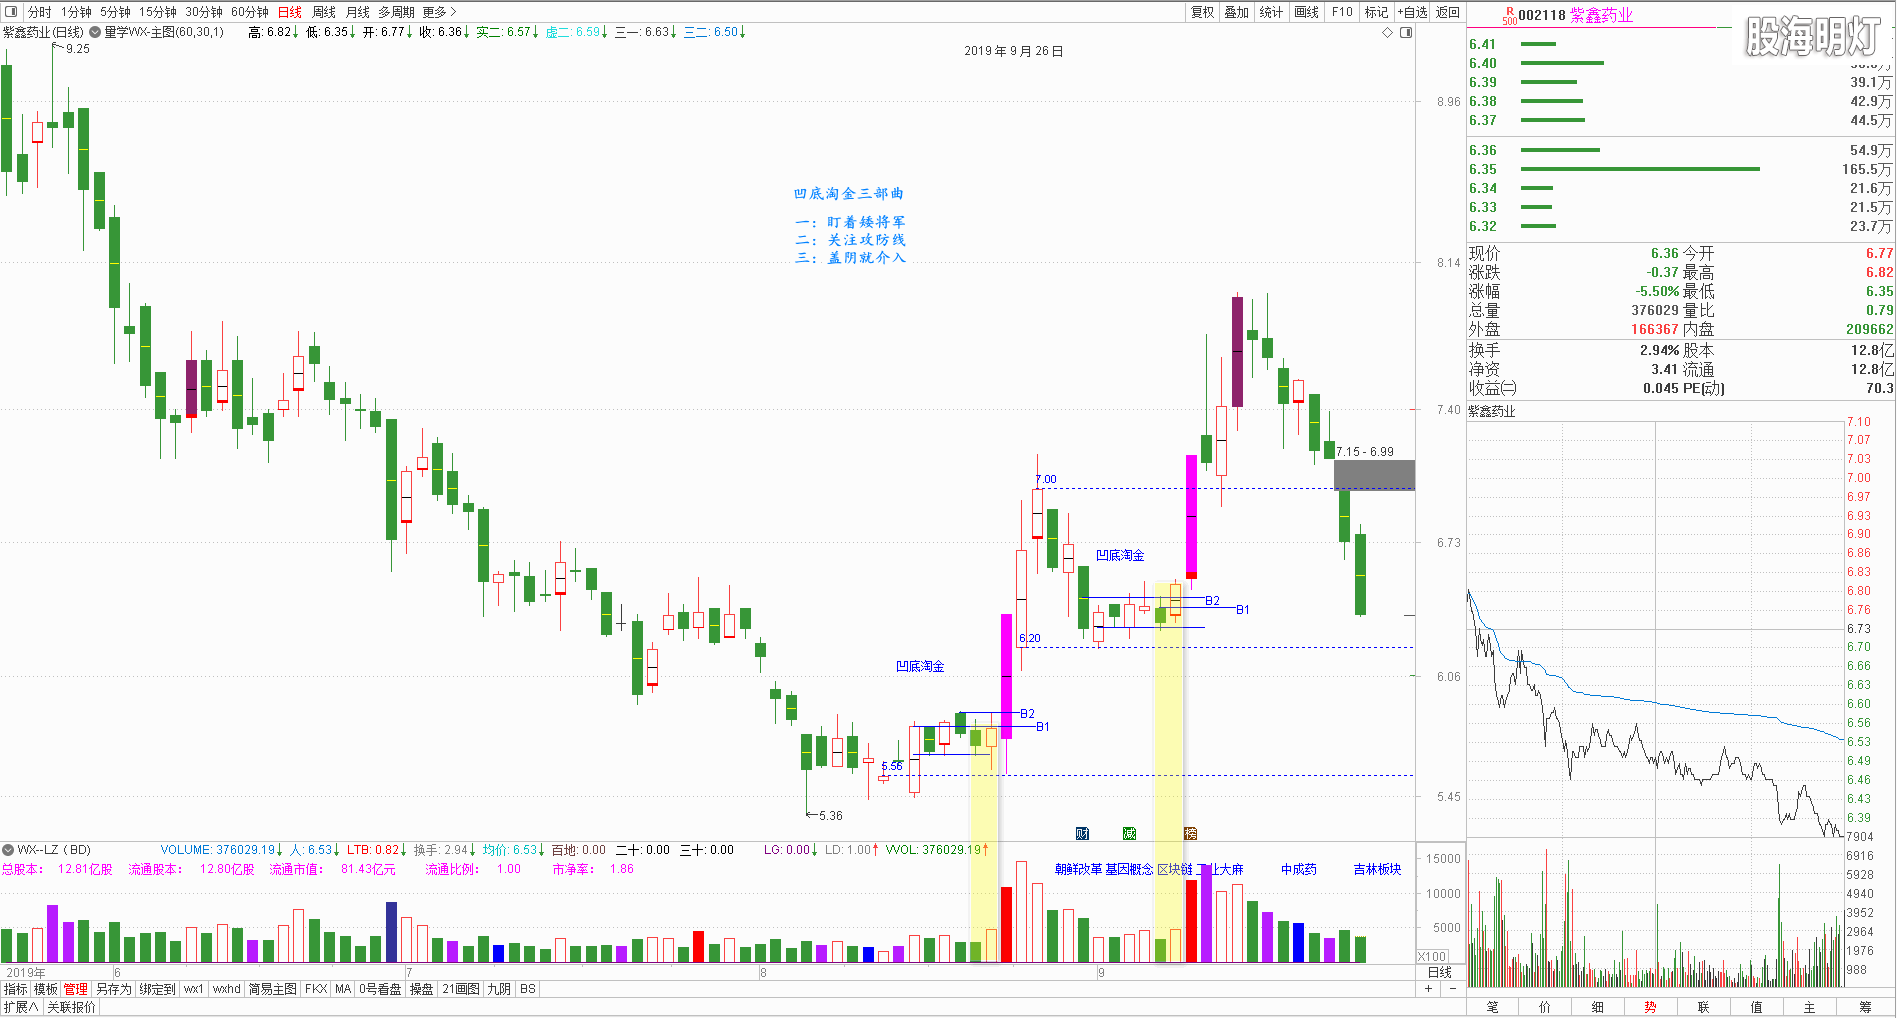Click the X100 volume scale label

tap(1432, 957)
